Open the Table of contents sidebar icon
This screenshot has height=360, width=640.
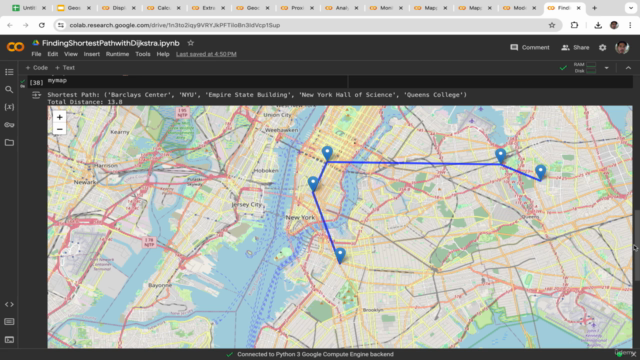point(9,72)
